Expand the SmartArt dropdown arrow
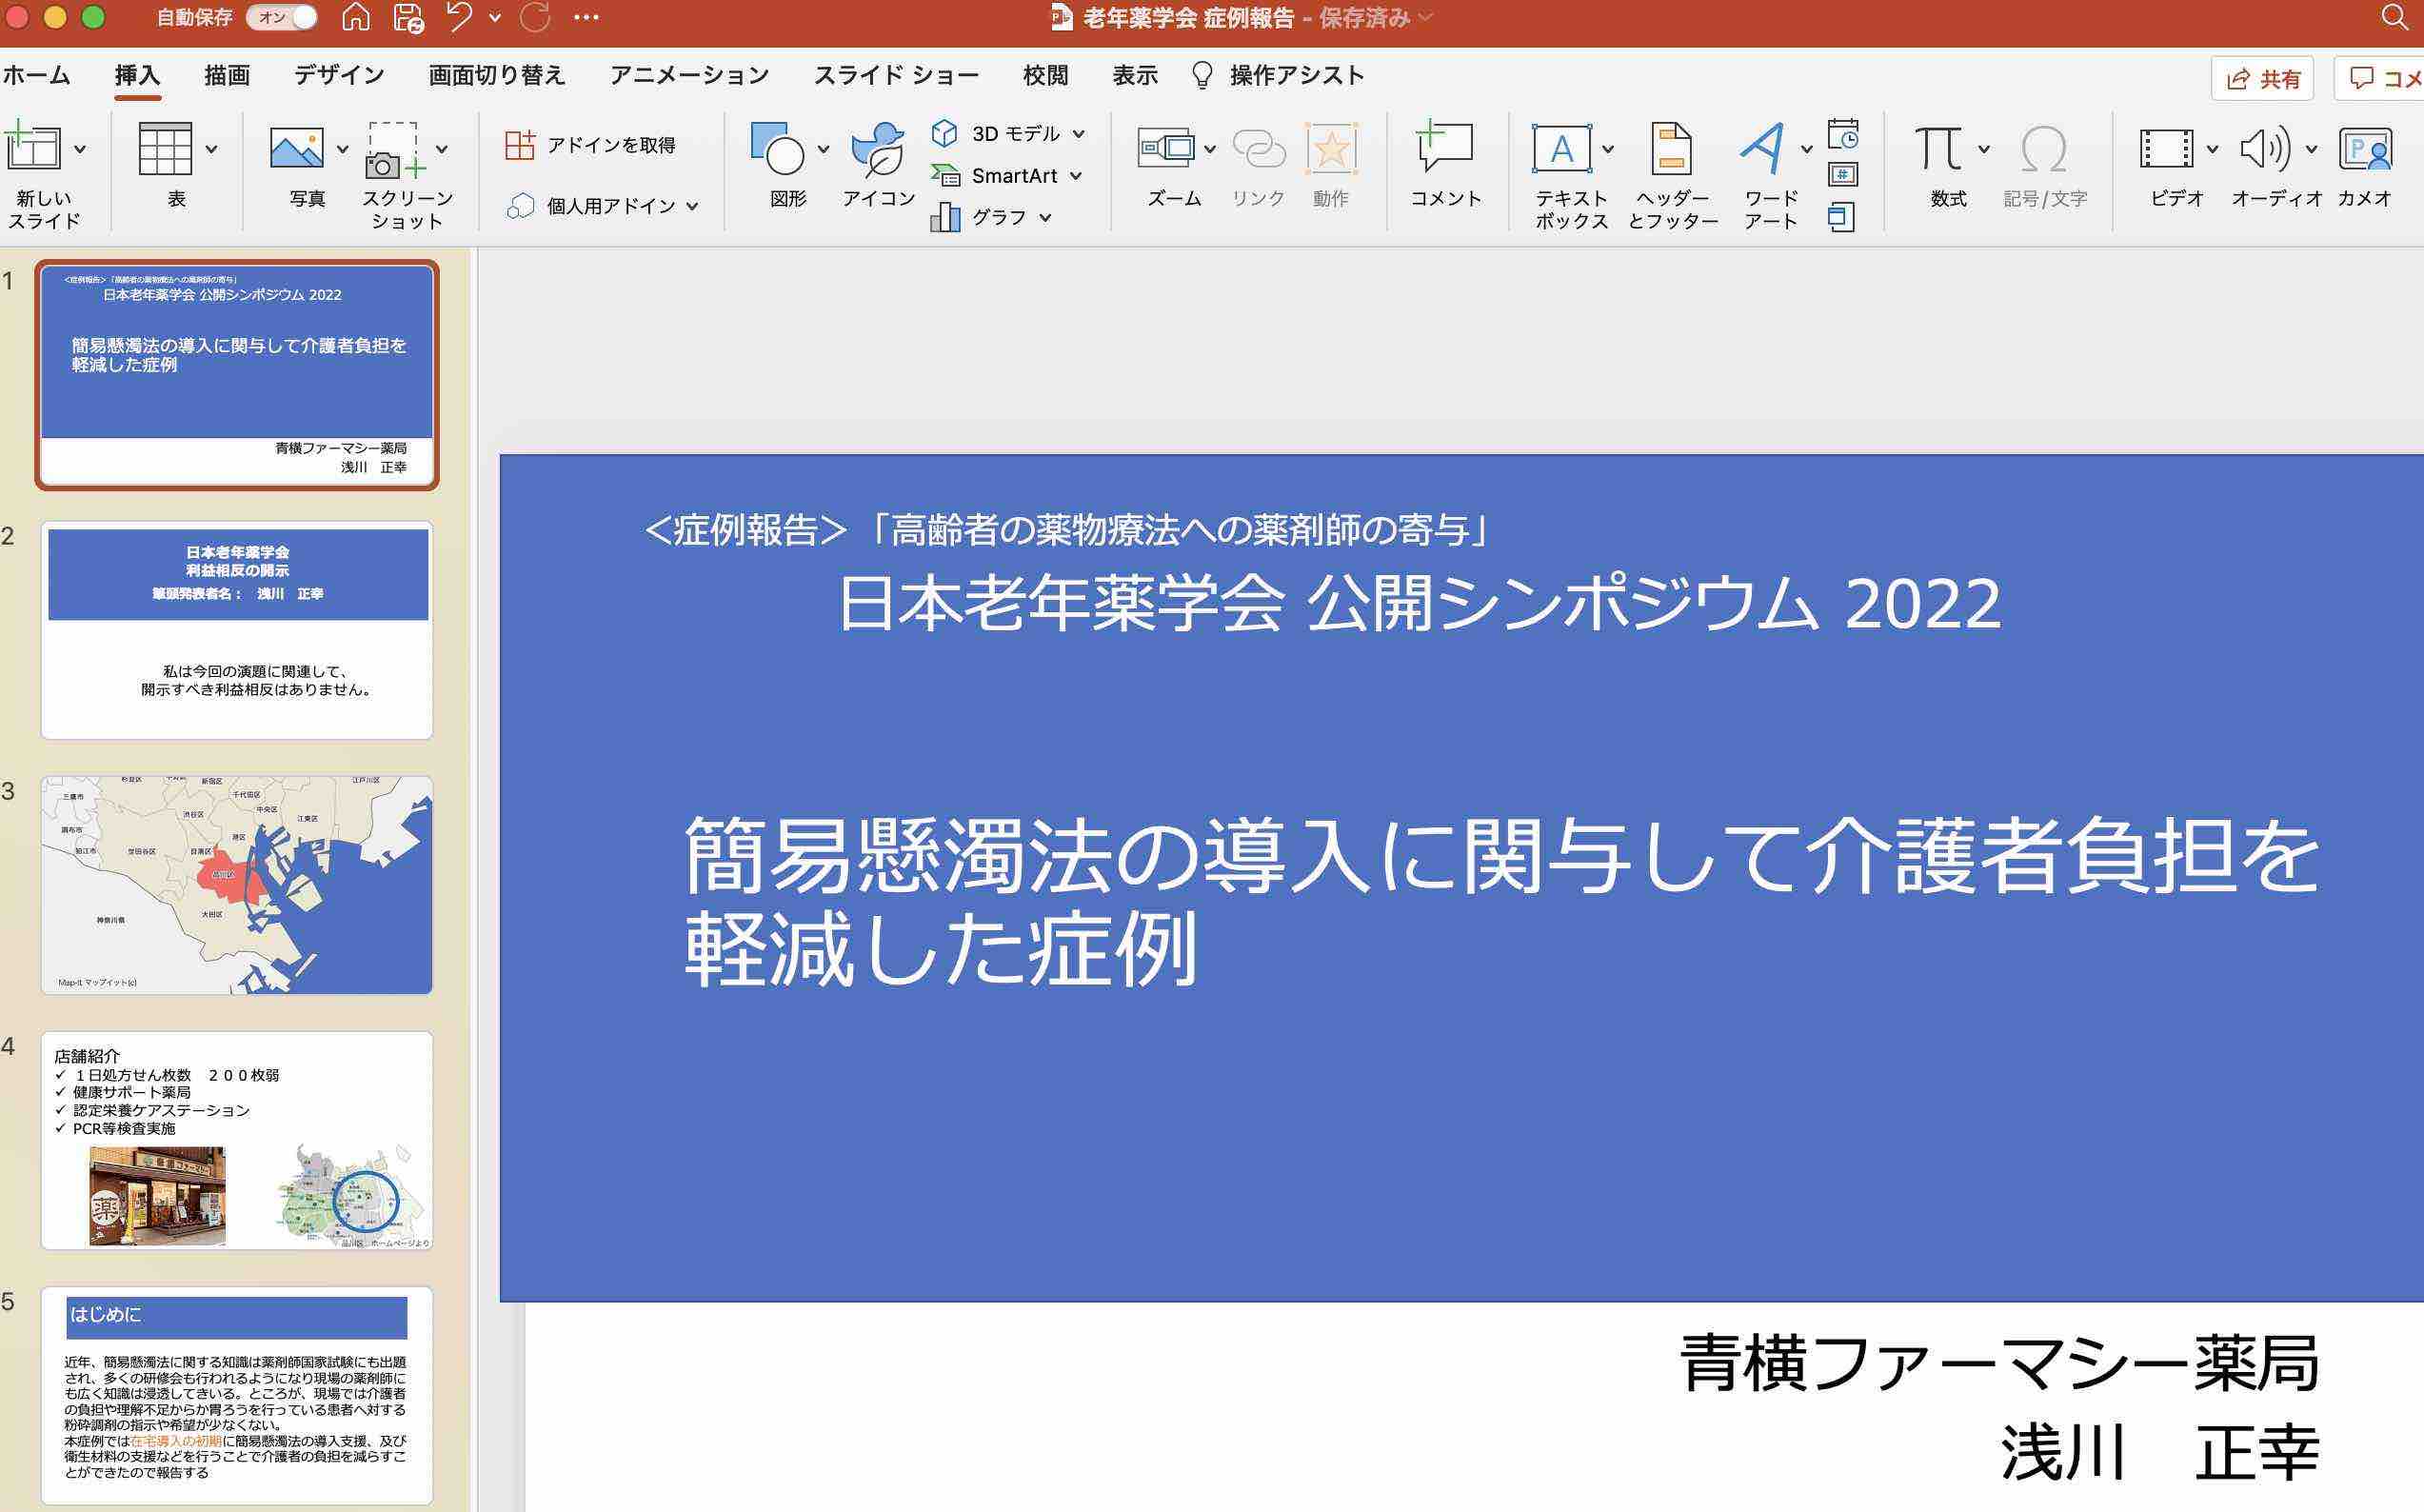Image resolution: width=2424 pixels, height=1512 pixels. (x=1076, y=176)
